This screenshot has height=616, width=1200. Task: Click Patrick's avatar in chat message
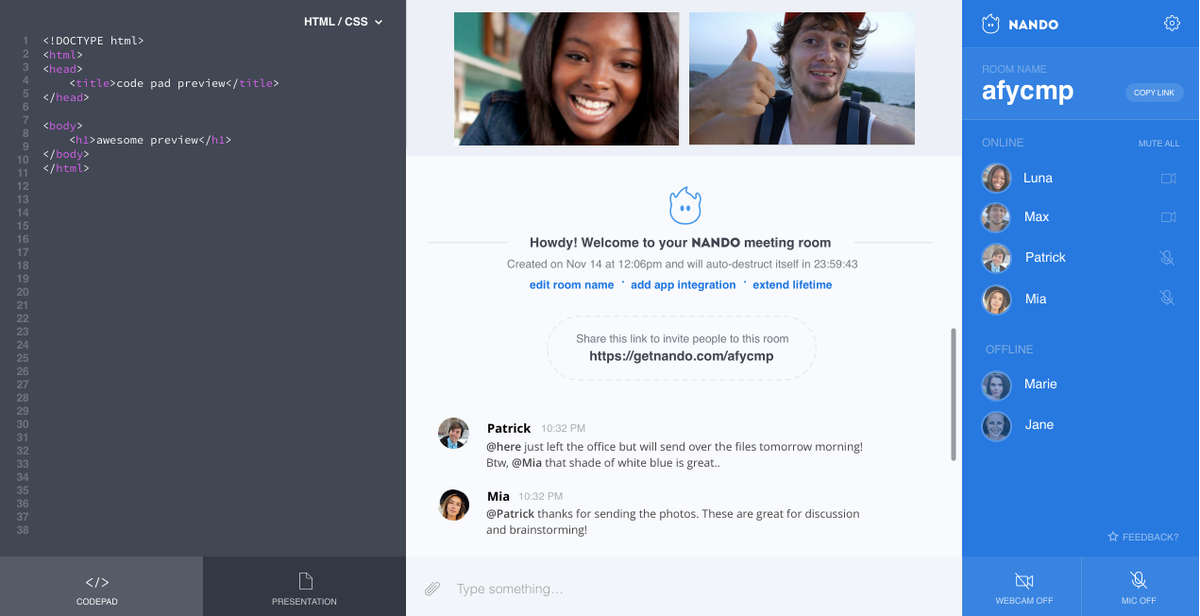(x=454, y=433)
